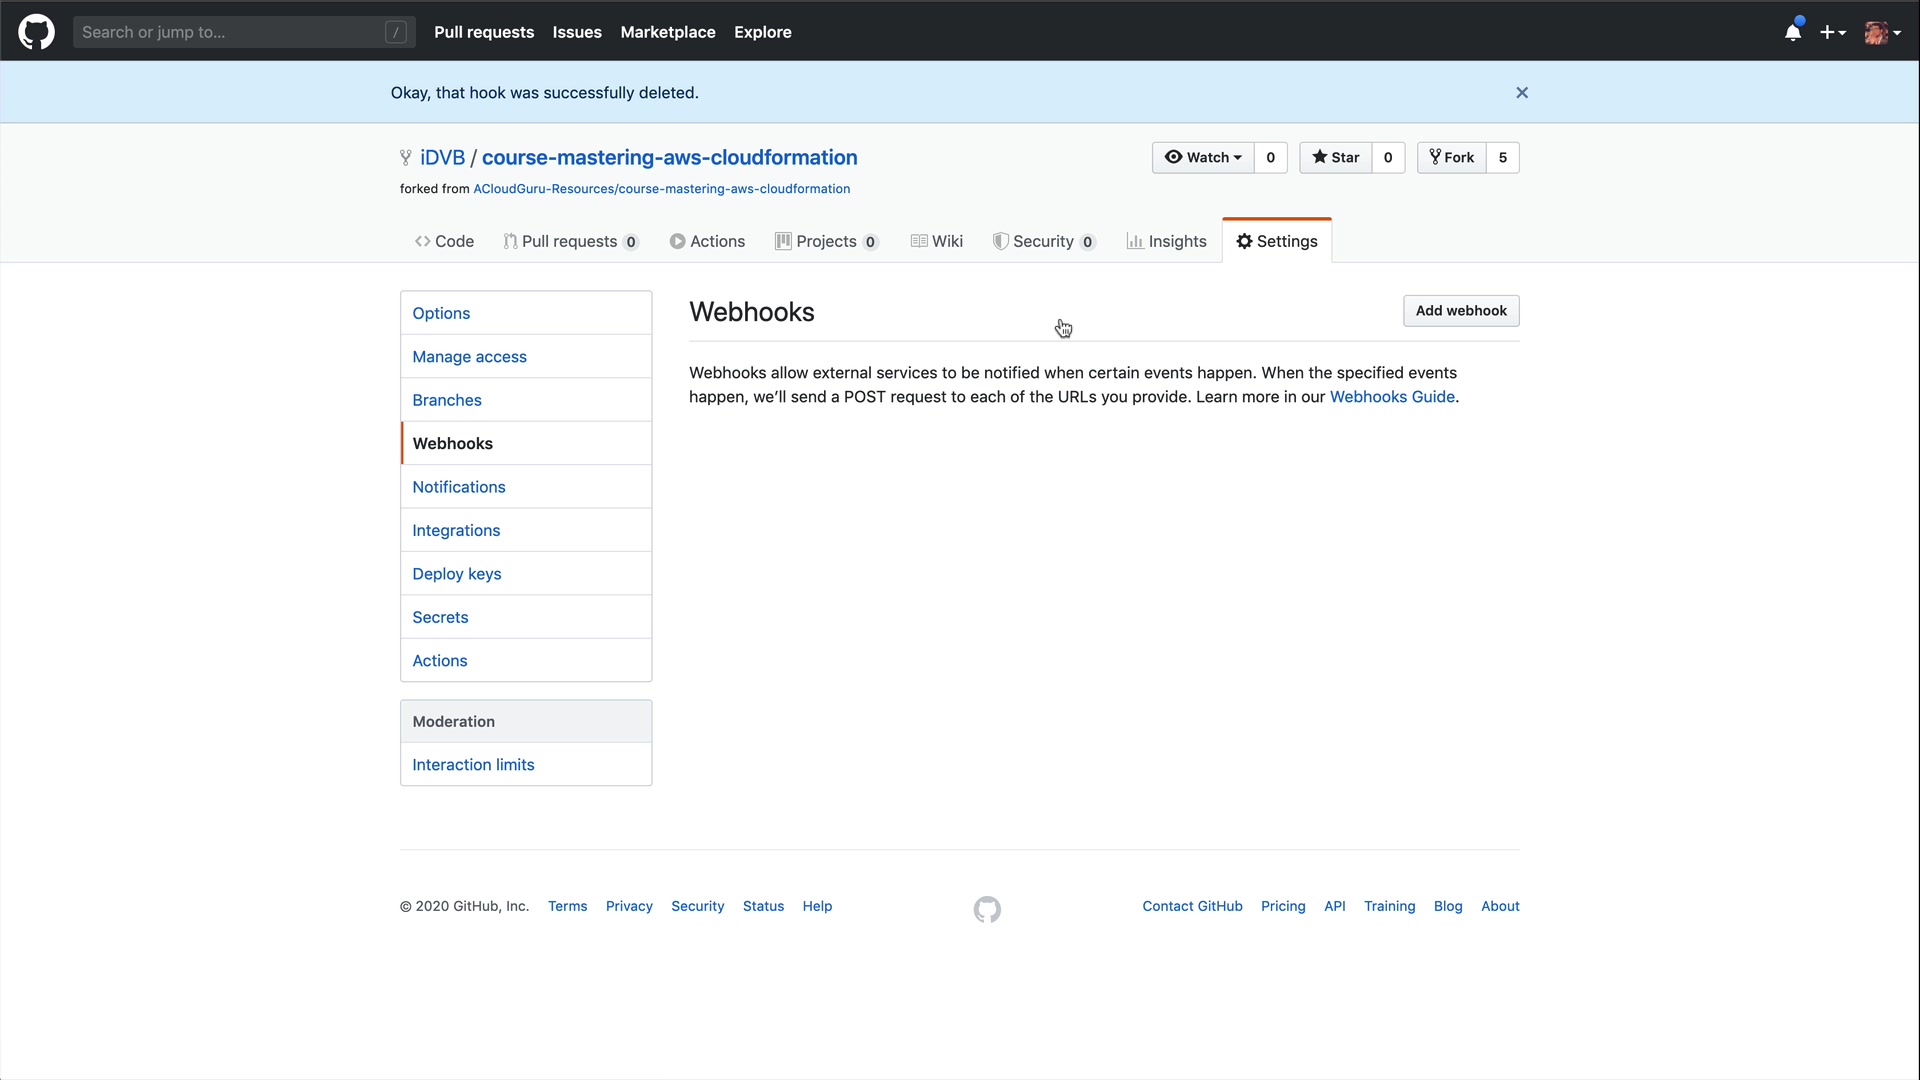Switch to the Code tab
The image size is (1920, 1080).
pos(444,241)
